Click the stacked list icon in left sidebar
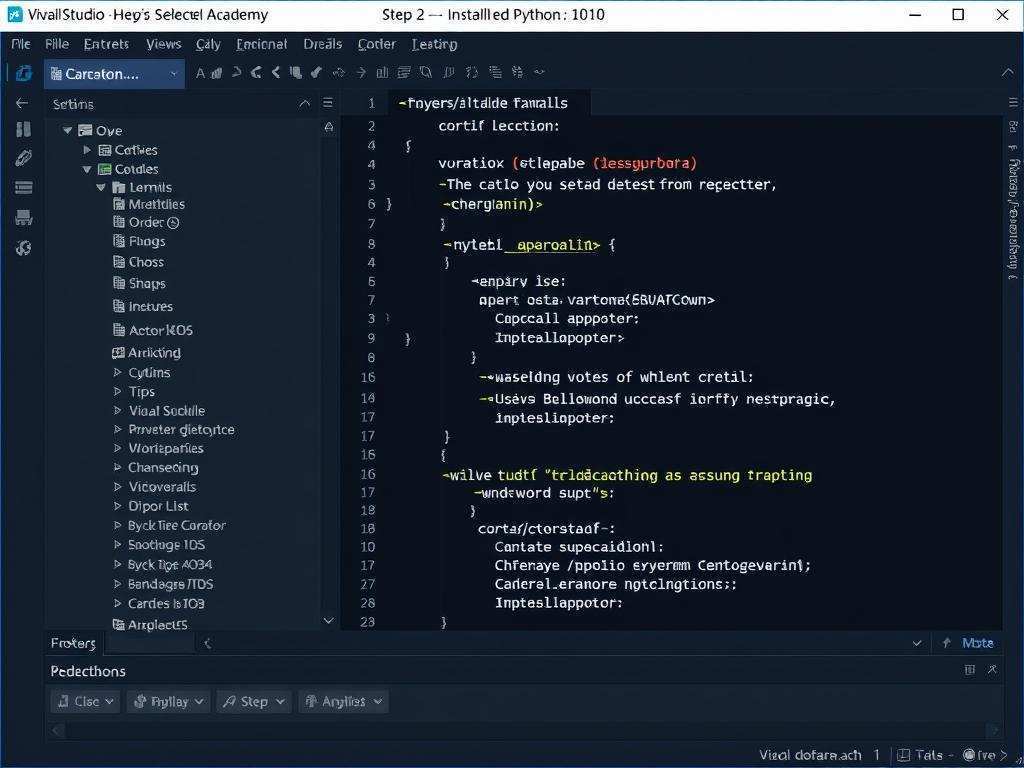 pos(23,187)
